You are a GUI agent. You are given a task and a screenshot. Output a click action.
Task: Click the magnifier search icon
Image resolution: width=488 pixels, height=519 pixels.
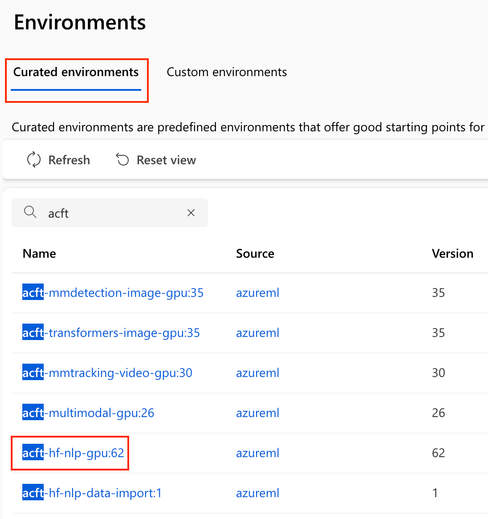point(30,212)
